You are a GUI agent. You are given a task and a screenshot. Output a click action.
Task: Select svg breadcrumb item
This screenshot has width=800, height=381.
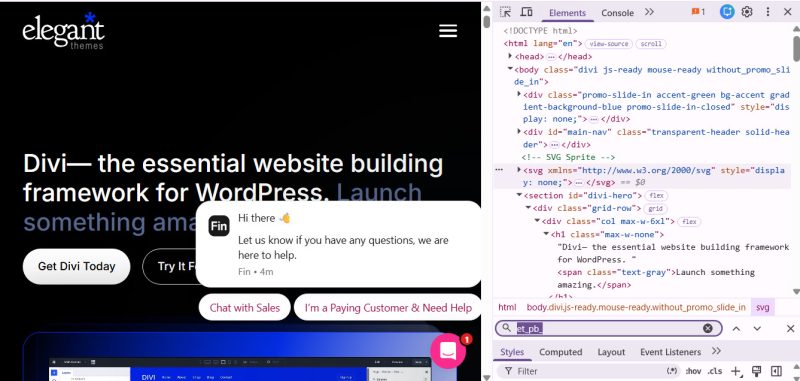(x=762, y=307)
